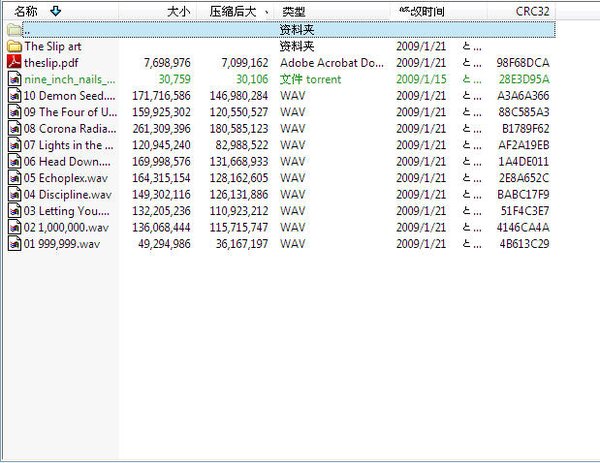The image size is (600, 463).
Task: Click the CRC32 value 88C585A3
Action: pos(524,112)
